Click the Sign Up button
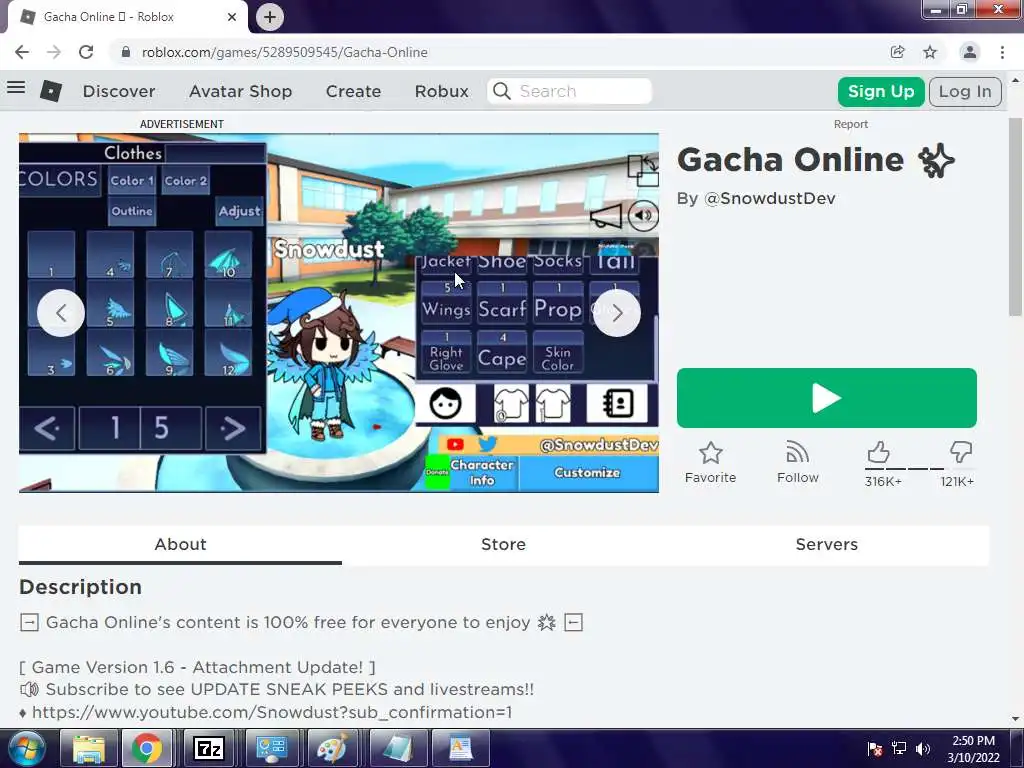The height and width of the screenshot is (768, 1024). (x=881, y=91)
